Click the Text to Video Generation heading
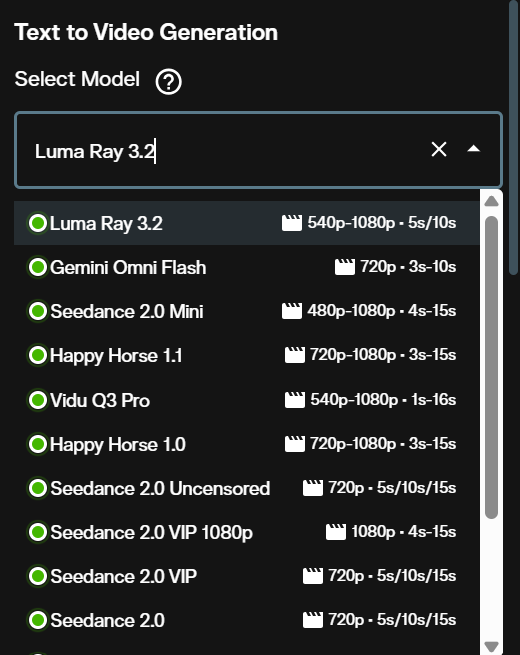This screenshot has width=520, height=655. 146,32
